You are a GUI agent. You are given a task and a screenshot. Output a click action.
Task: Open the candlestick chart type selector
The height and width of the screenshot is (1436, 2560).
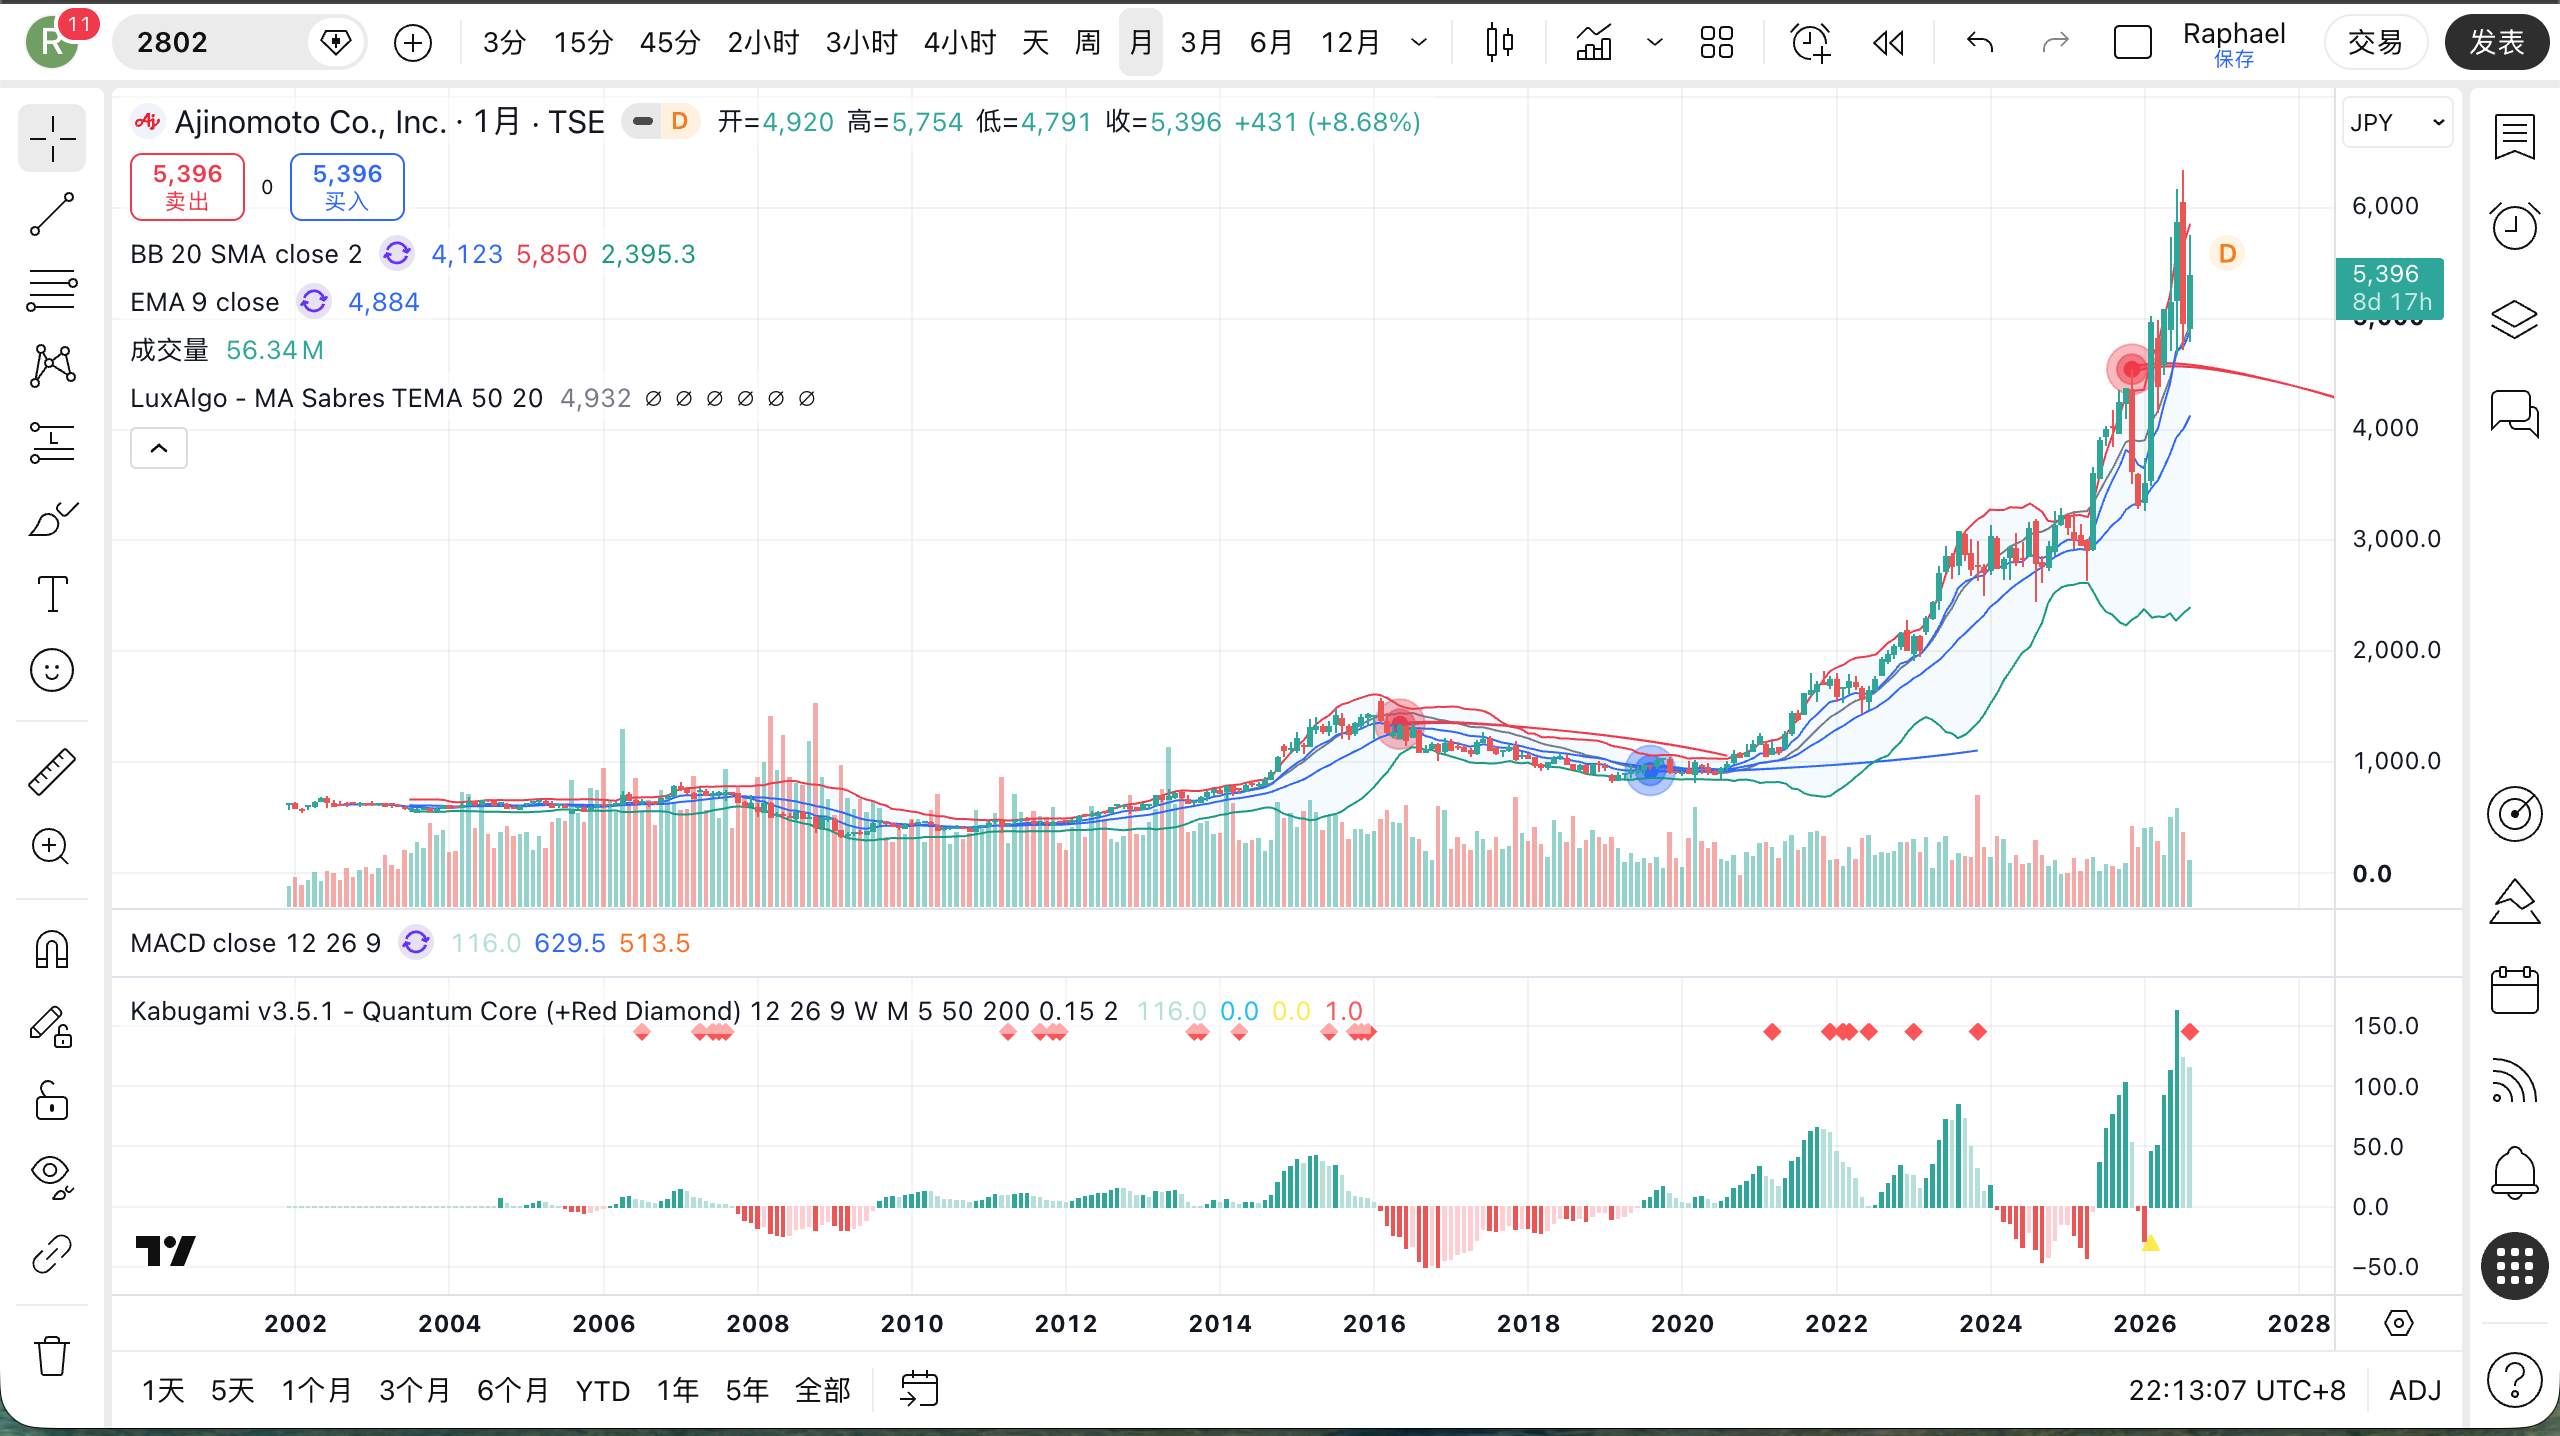tap(1500, 43)
